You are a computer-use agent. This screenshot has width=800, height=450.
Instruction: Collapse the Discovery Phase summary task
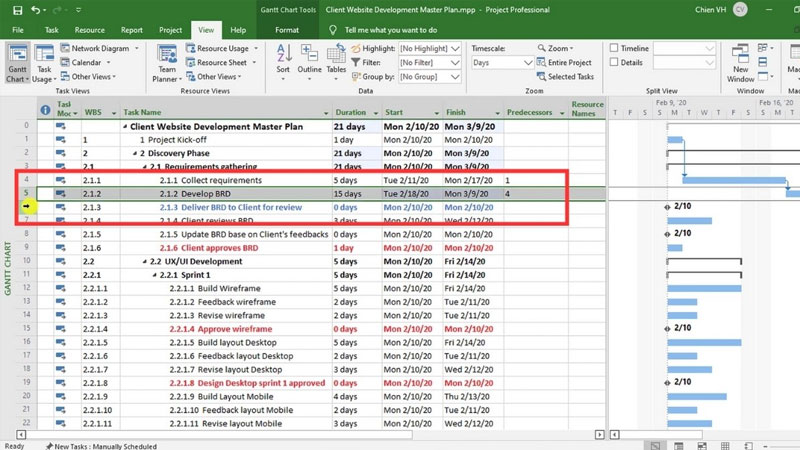(x=134, y=154)
